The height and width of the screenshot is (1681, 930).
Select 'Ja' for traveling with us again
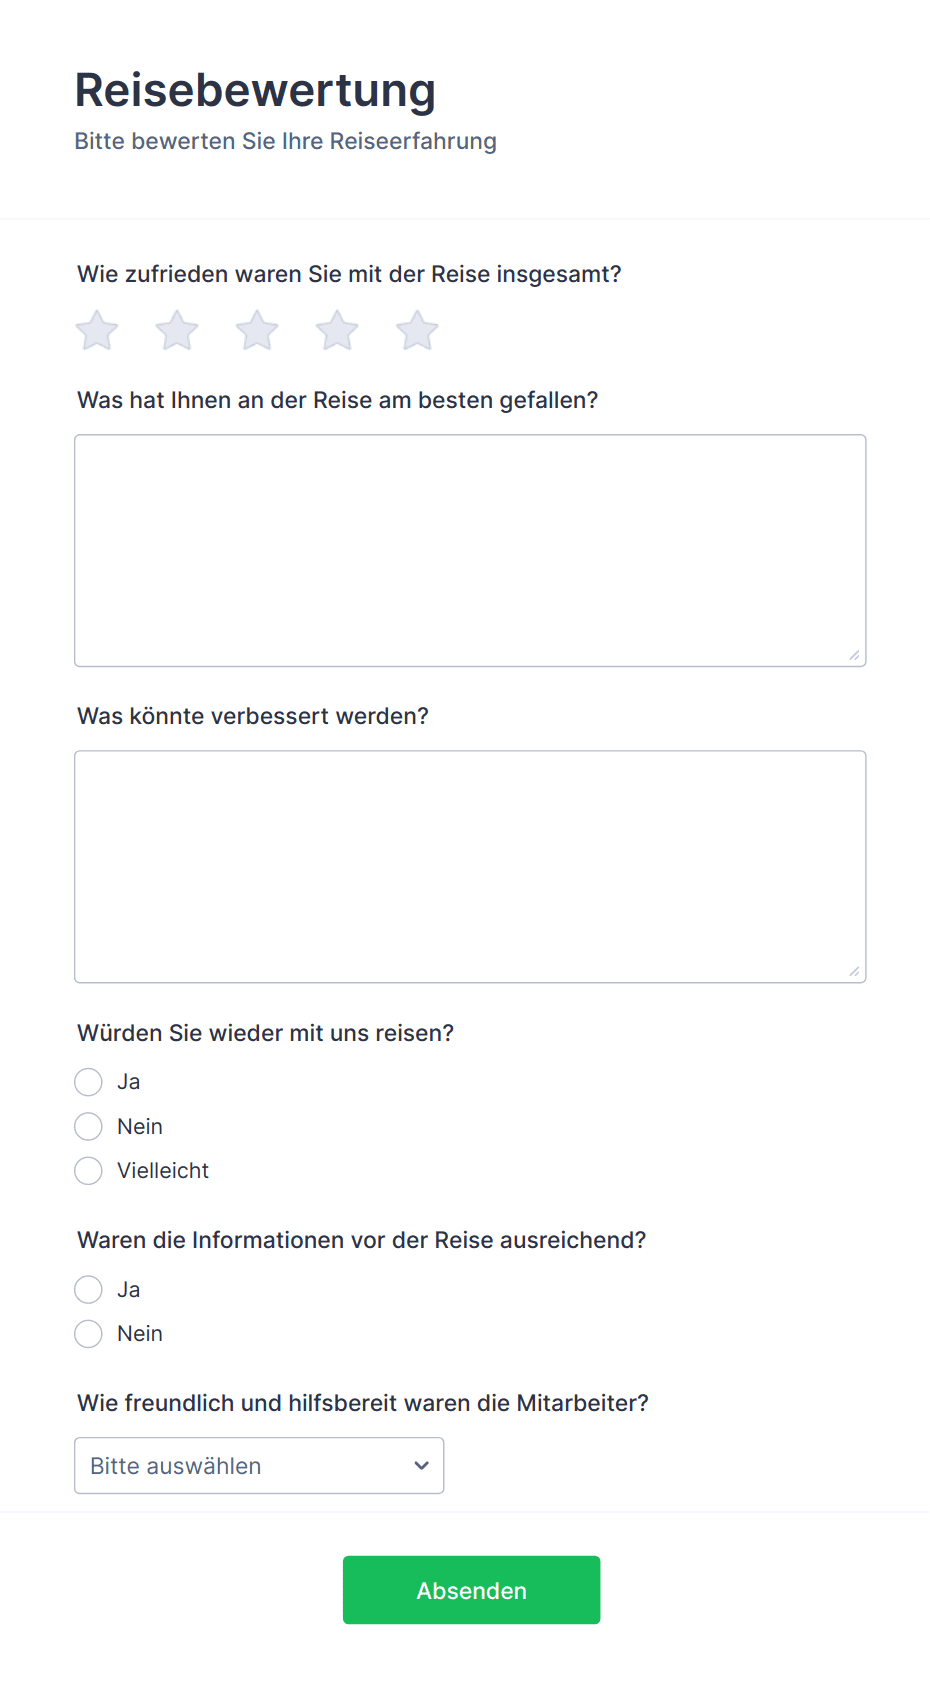click(89, 1082)
